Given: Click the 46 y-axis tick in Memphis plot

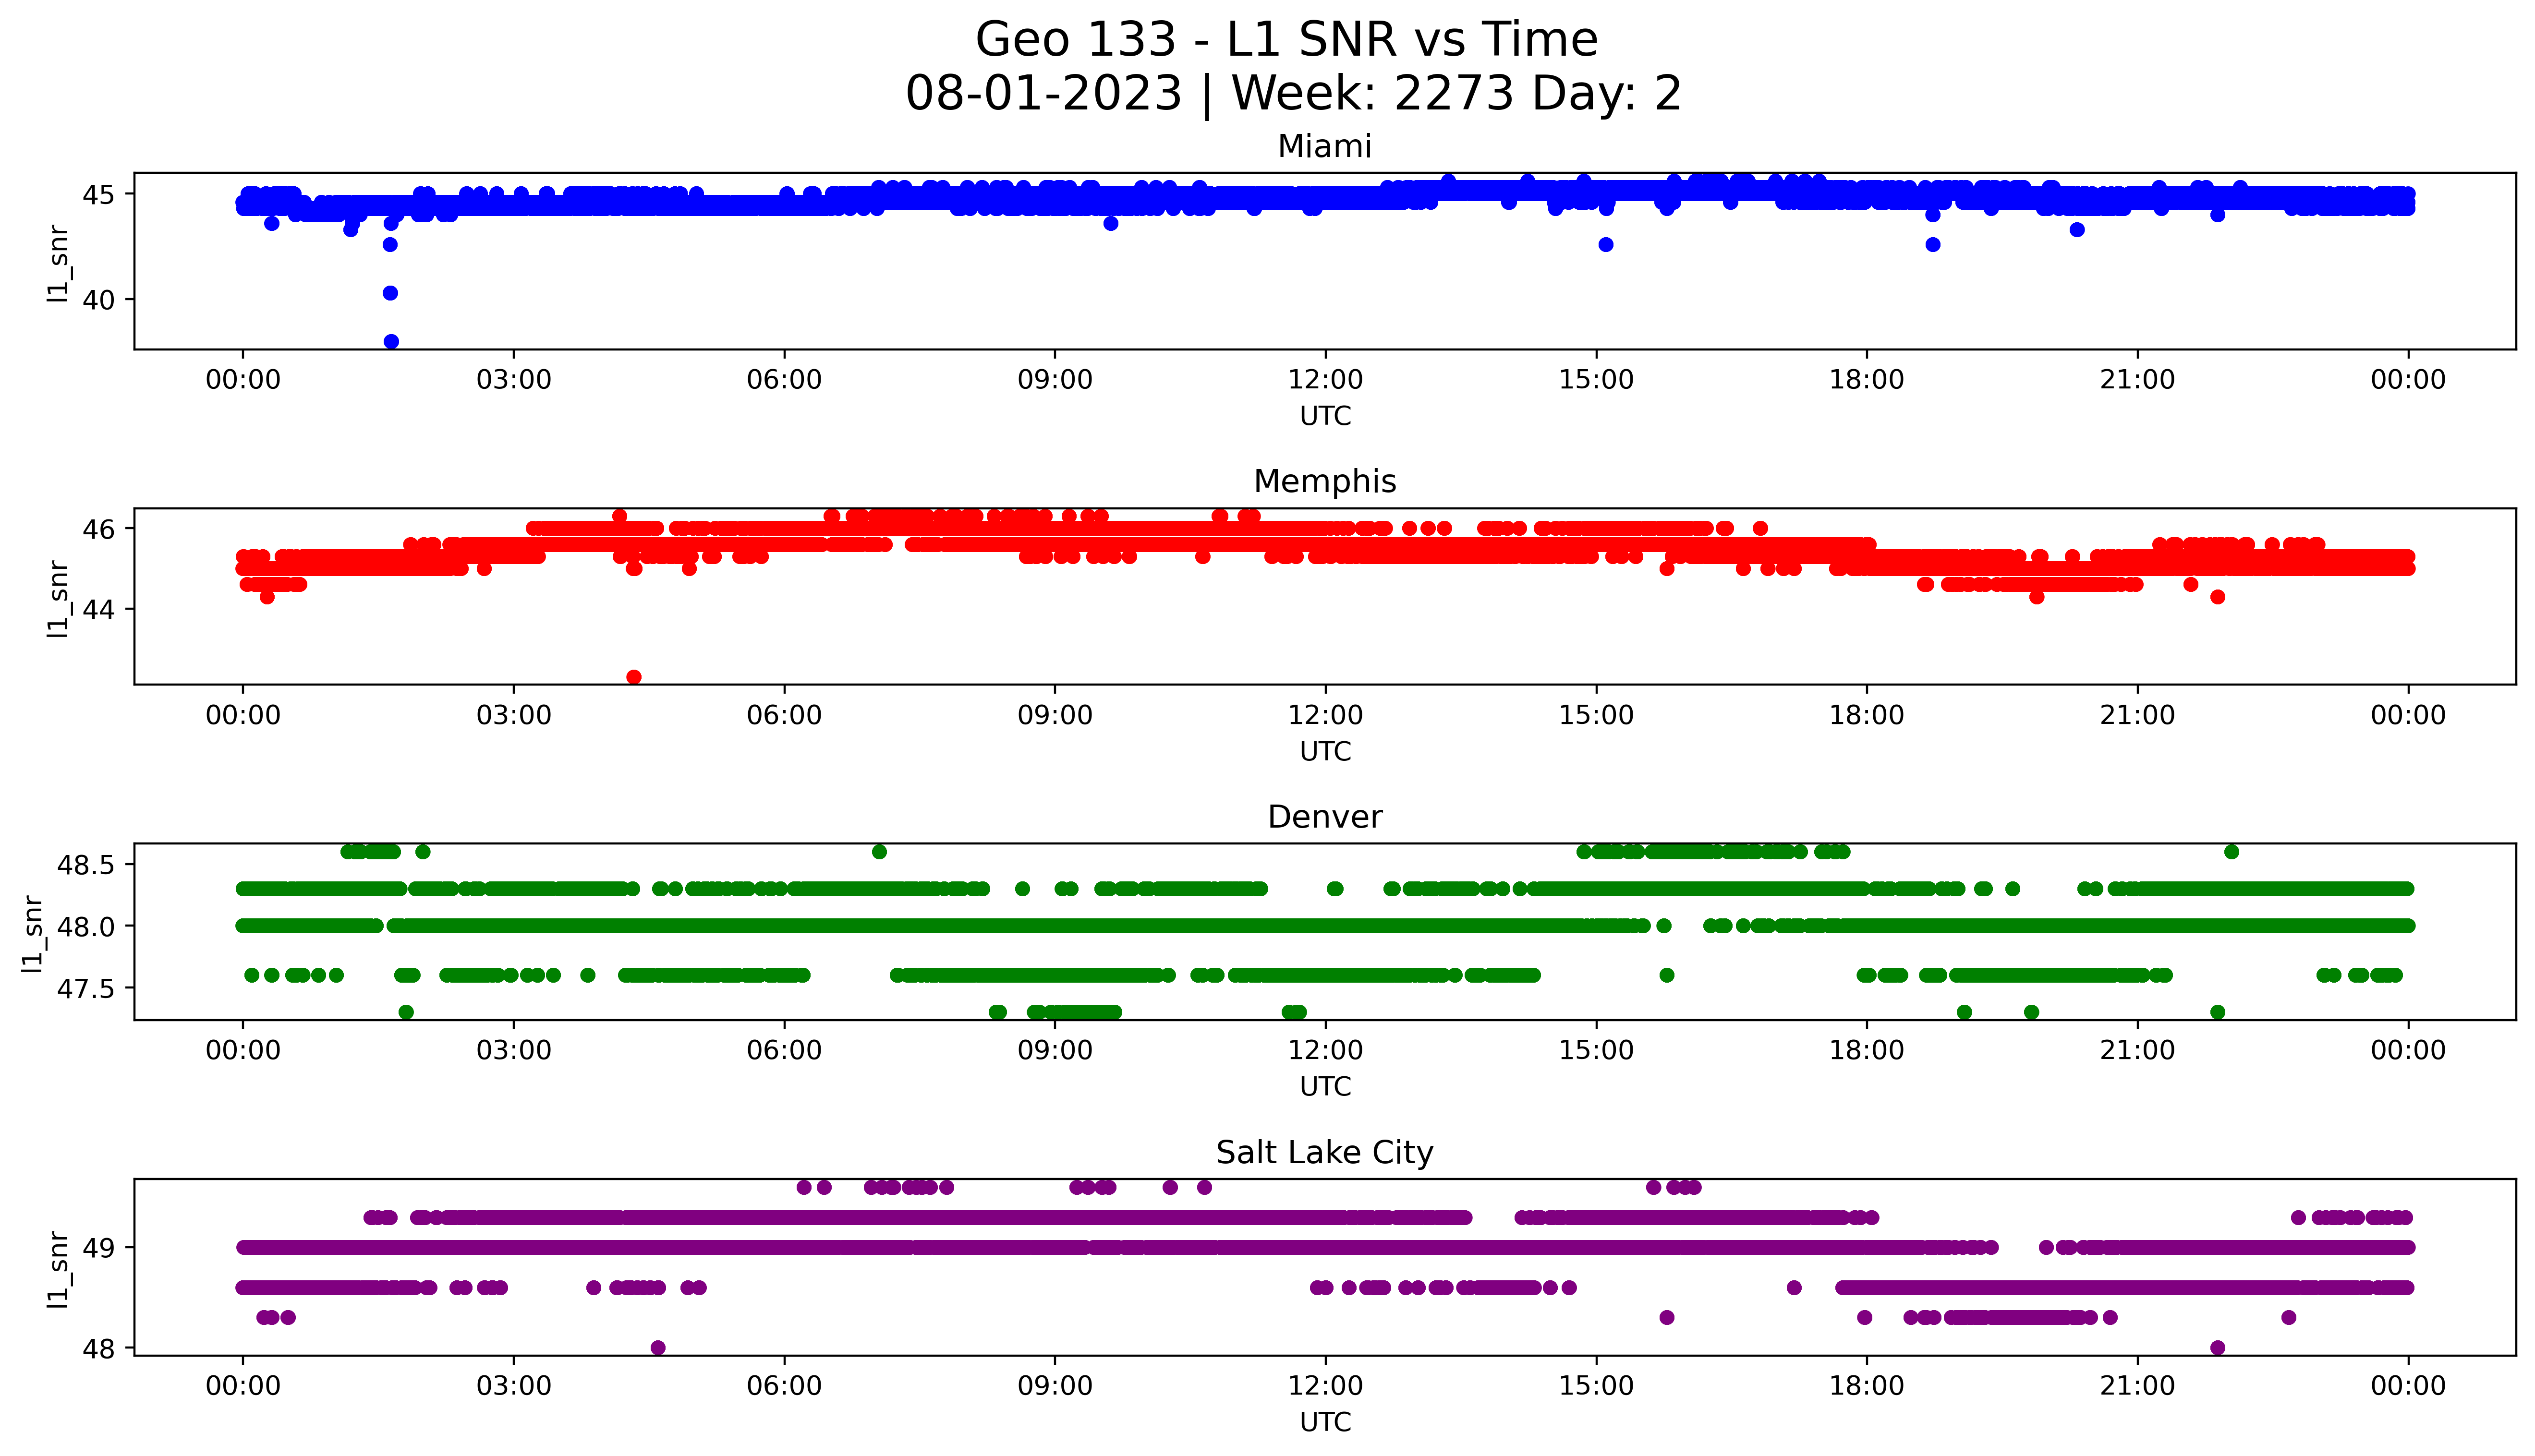Looking at the screenshot, I should point(99,528).
